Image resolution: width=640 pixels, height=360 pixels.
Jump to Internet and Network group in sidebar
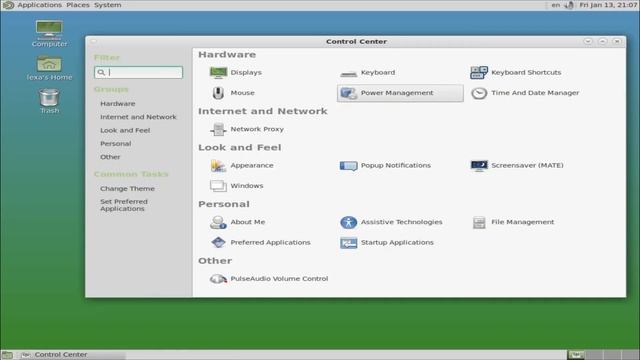click(x=138, y=117)
